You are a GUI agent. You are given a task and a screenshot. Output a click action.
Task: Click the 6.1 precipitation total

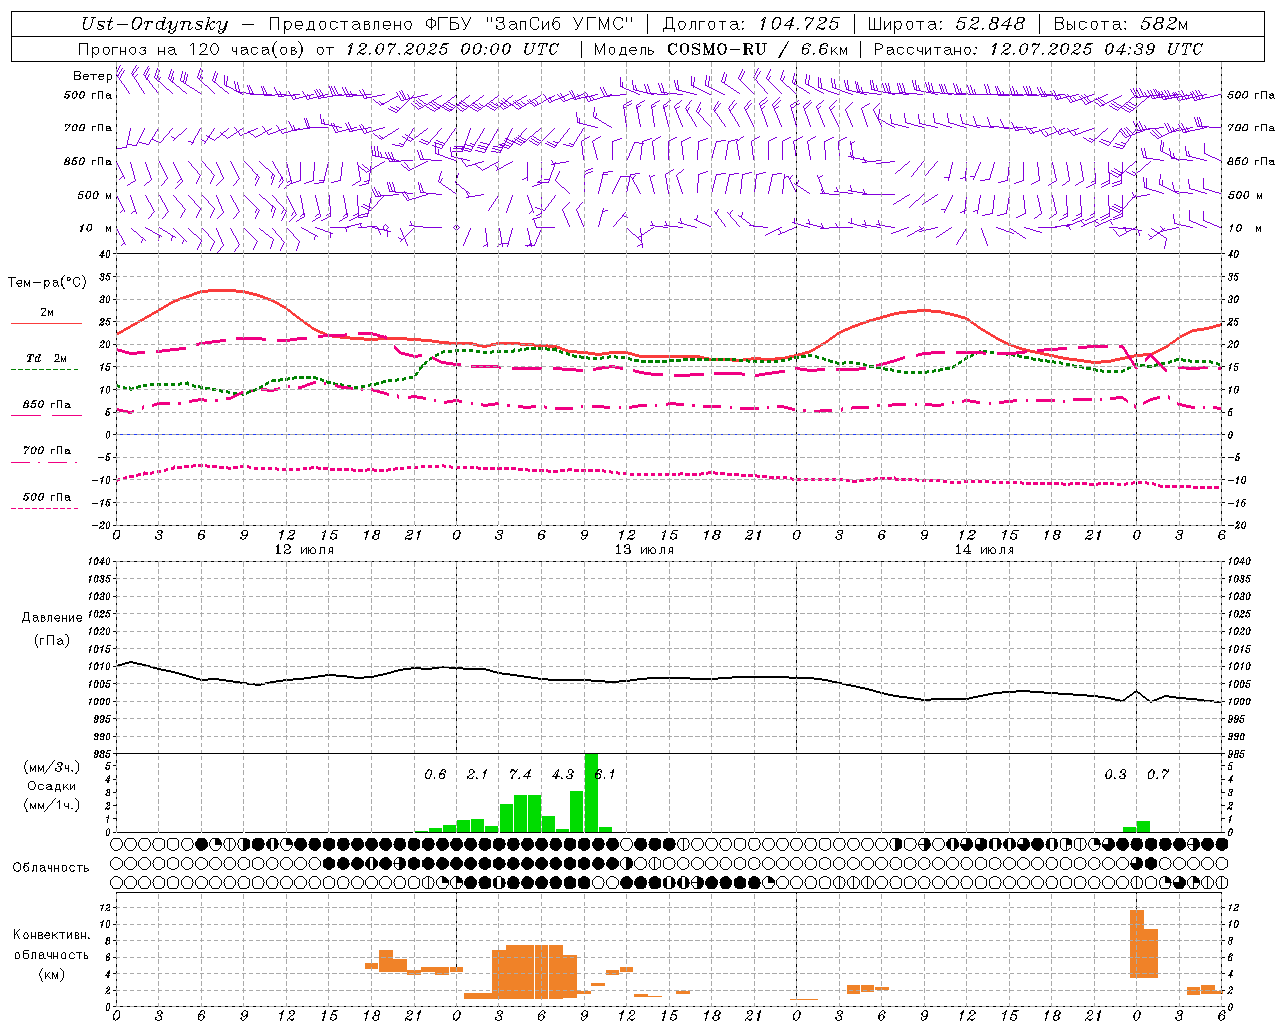coord(605,774)
